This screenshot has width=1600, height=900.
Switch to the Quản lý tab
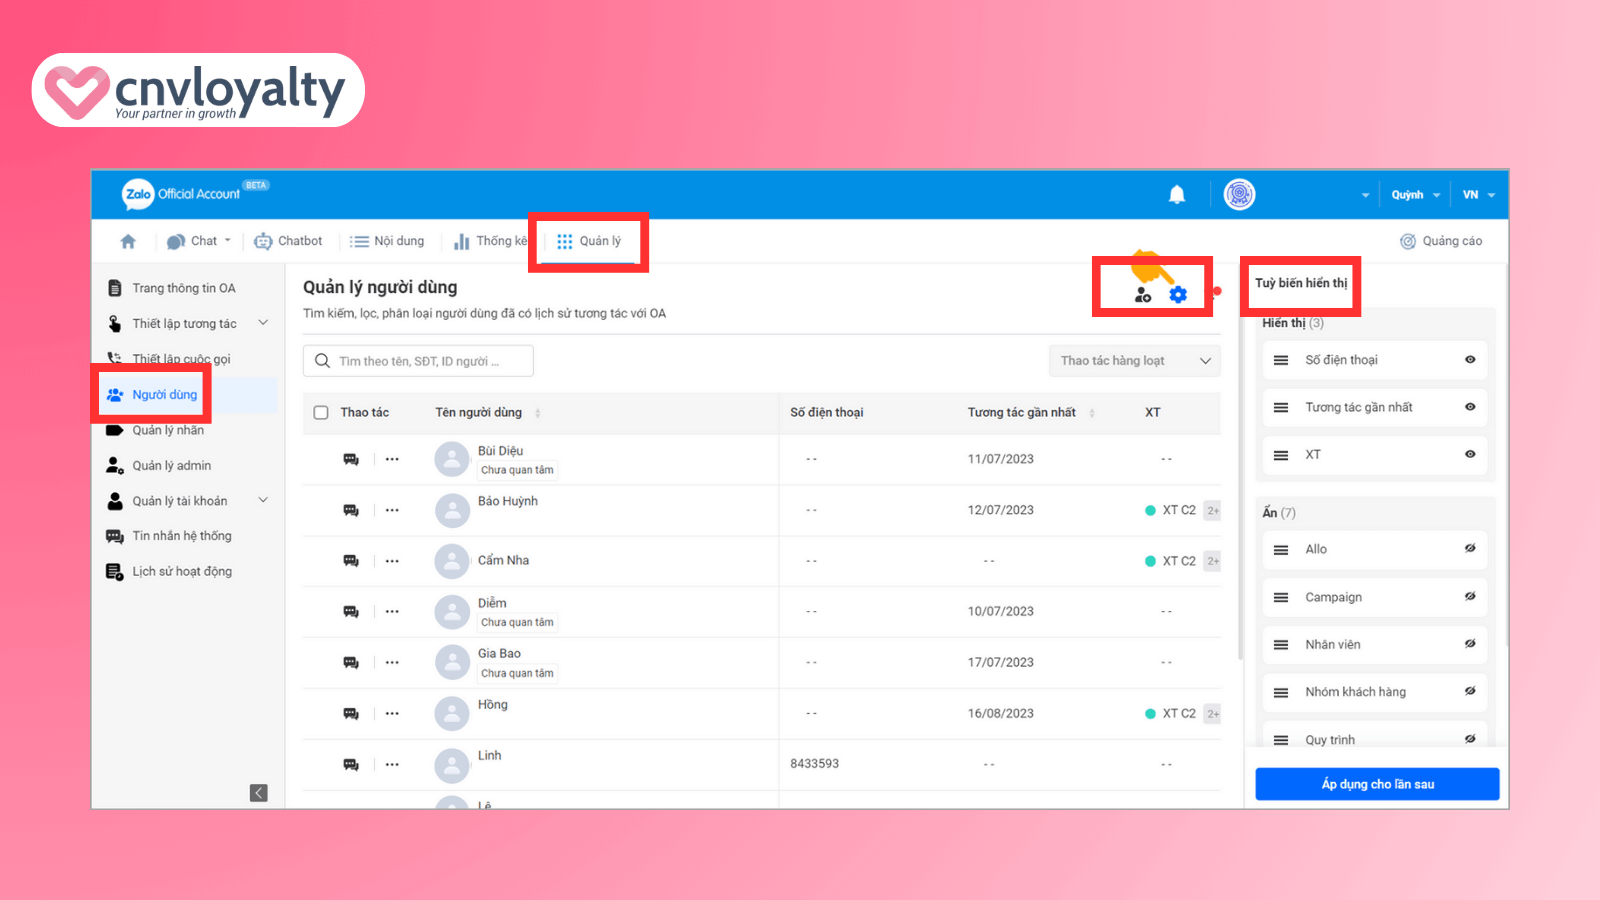point(589,241)
